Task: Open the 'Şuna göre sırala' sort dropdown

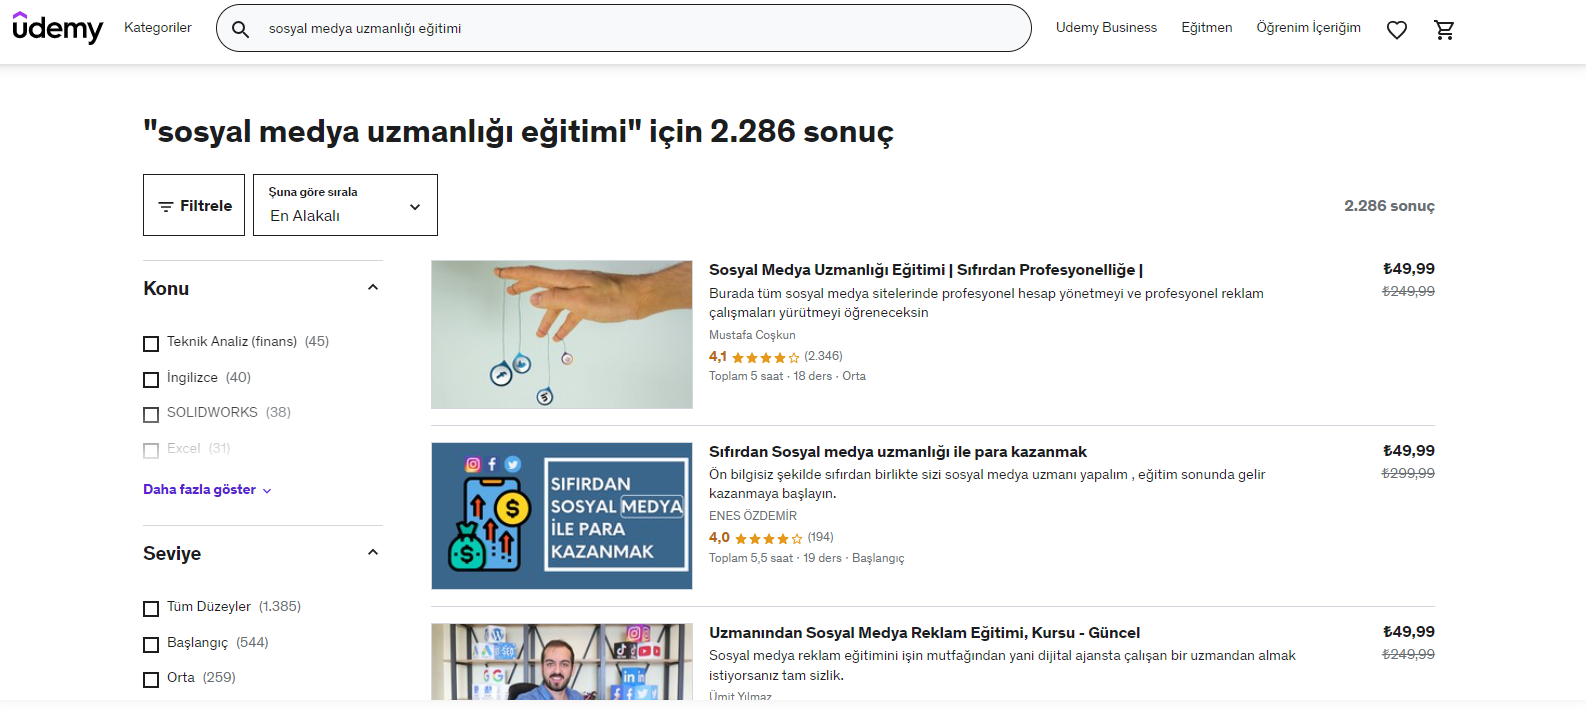Action: click(x=345, y=205)
